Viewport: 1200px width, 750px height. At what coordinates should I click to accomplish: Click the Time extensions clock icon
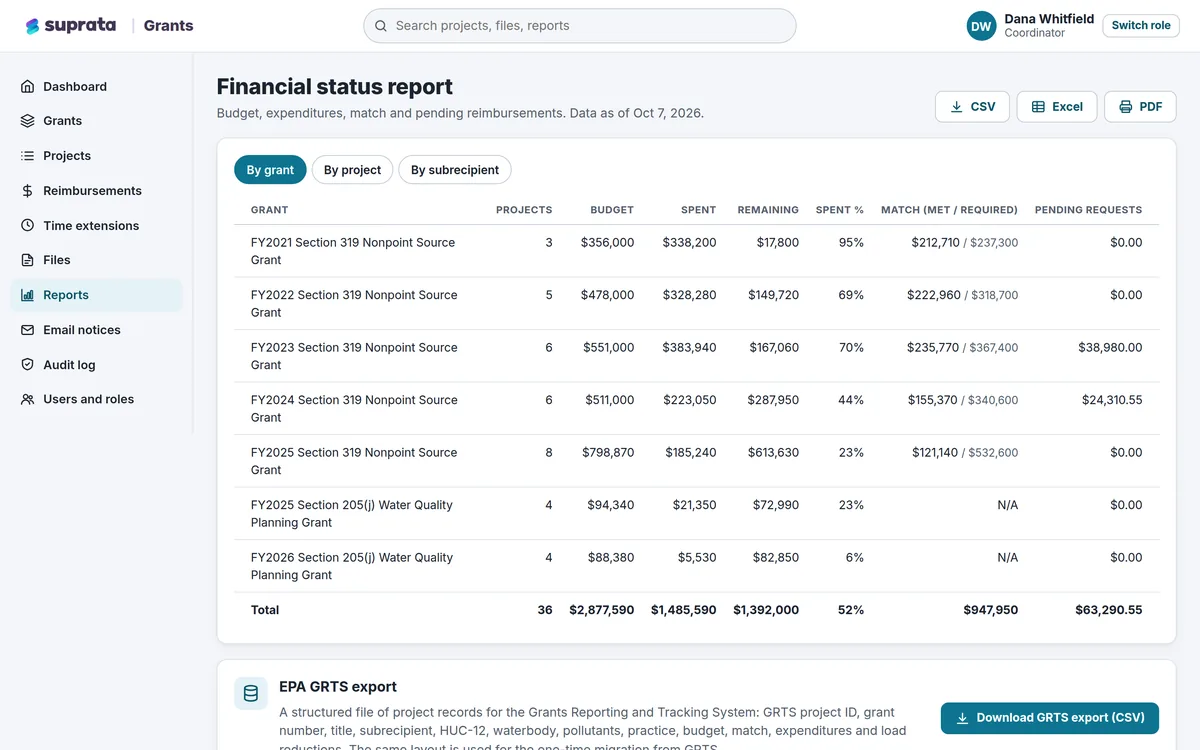tap(28, 226)
